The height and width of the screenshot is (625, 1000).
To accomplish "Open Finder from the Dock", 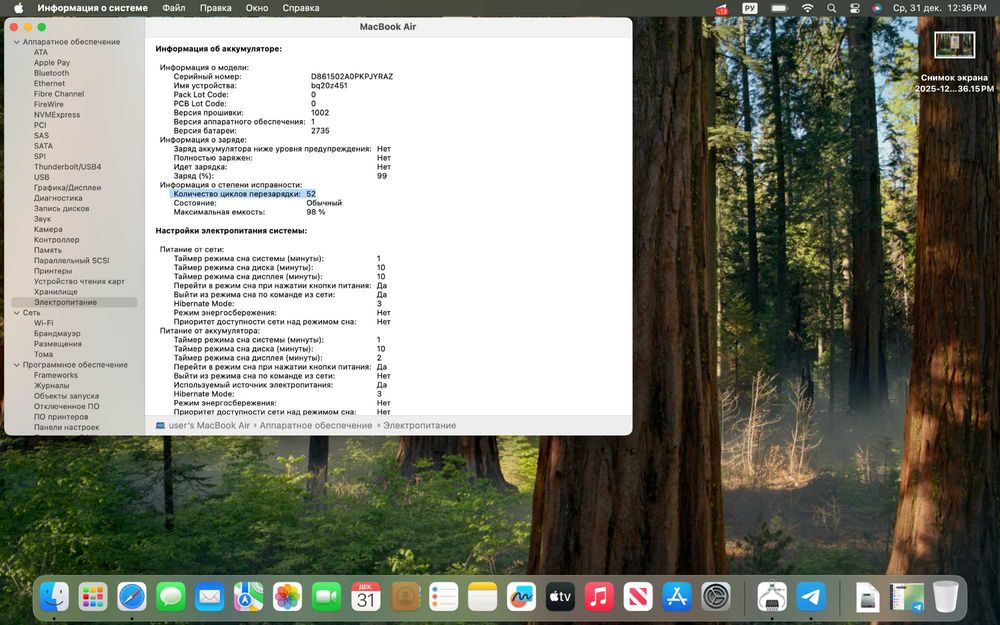I will point(54,597).
